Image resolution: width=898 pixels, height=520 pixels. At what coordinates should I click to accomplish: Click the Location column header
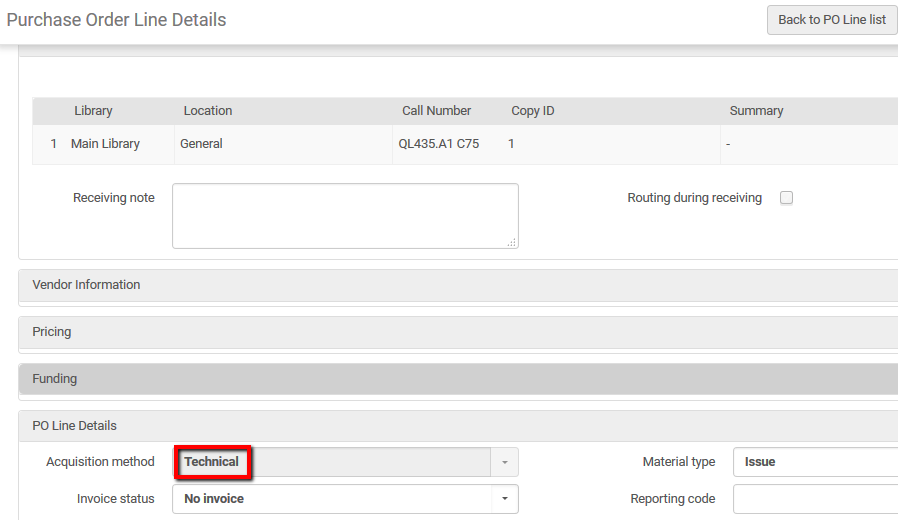tap(208, 111)
